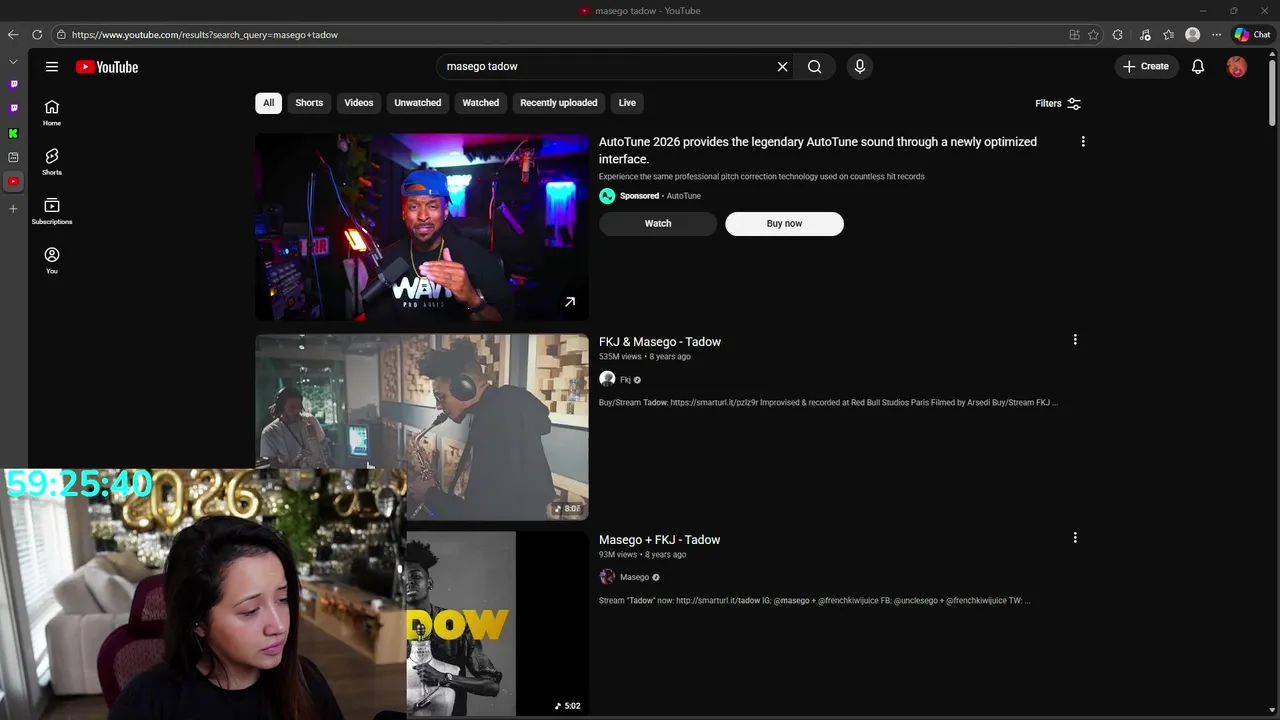Start voice search with the microphone
Image resolution: width=1280 pixels, height=720 pixels.
point(859,67)
